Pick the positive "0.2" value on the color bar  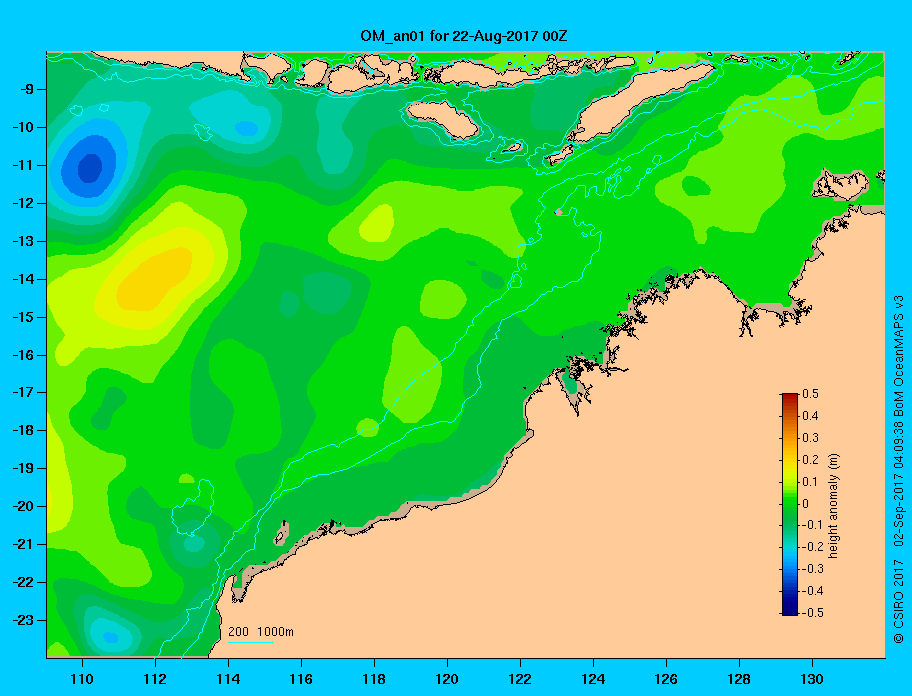(811, 460)
